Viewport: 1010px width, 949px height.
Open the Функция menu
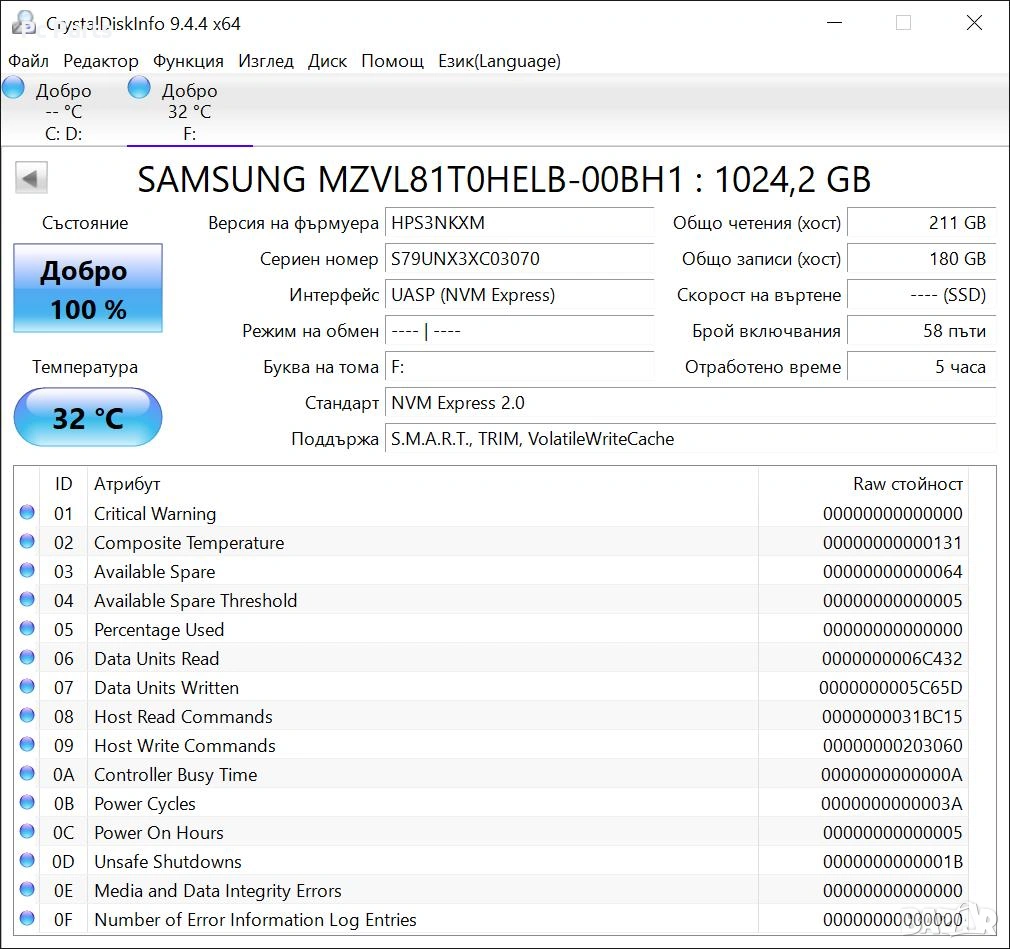click(x=188, y=61)
